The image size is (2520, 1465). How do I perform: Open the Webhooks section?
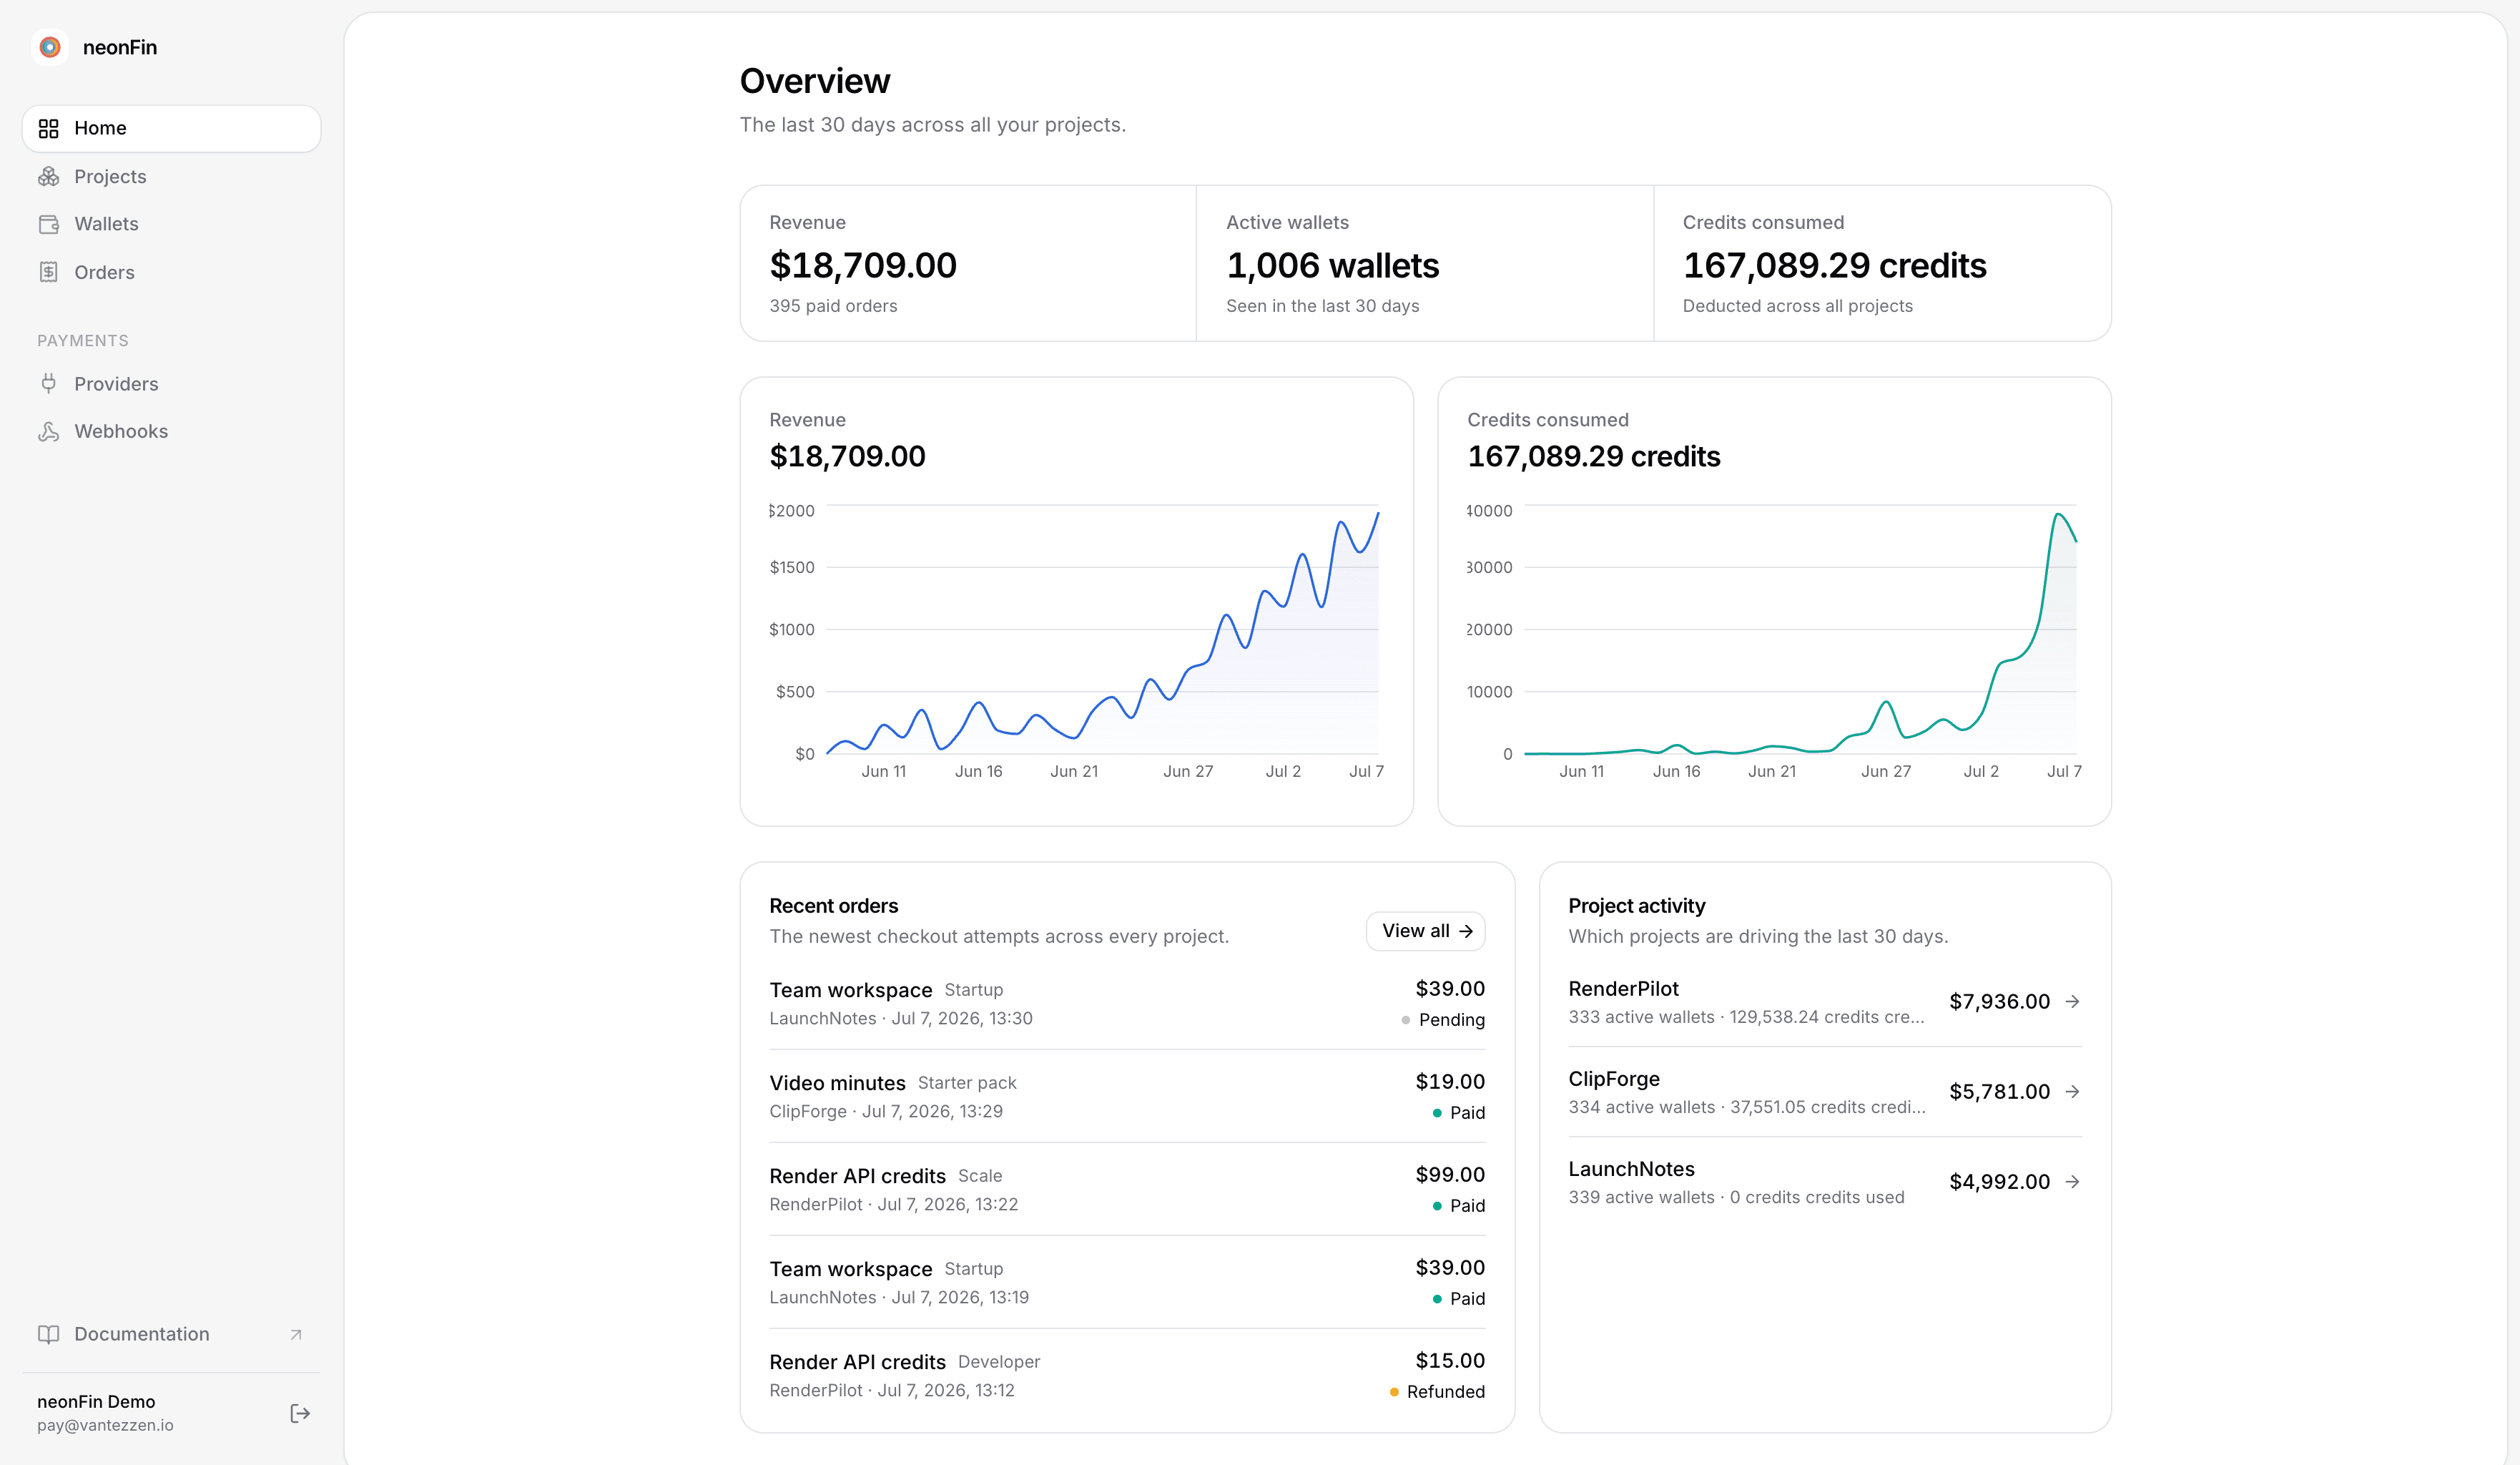(x=171, y=431)
